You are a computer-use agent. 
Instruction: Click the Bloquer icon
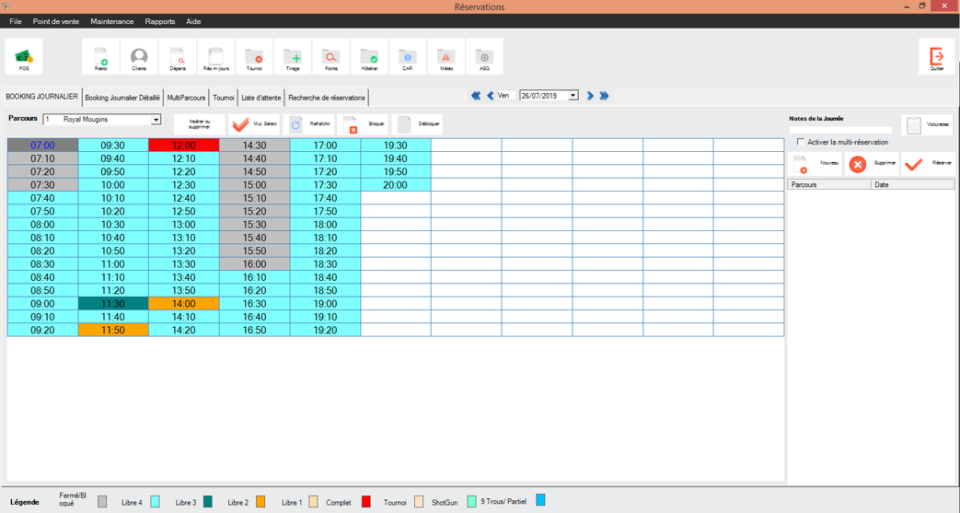point(351,124)
